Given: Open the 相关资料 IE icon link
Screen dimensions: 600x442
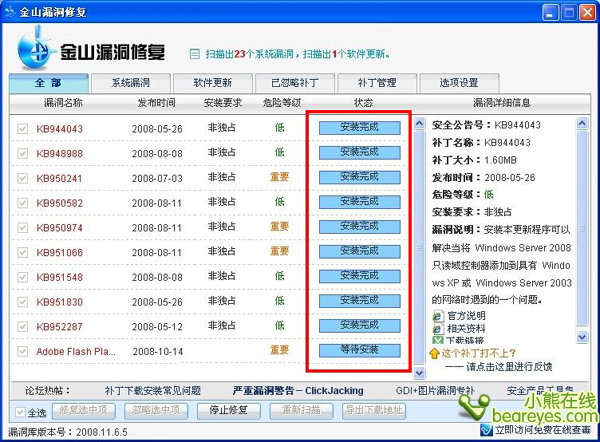Looking at the screenshot, I should pyautogui.click(x=437, y=329).
